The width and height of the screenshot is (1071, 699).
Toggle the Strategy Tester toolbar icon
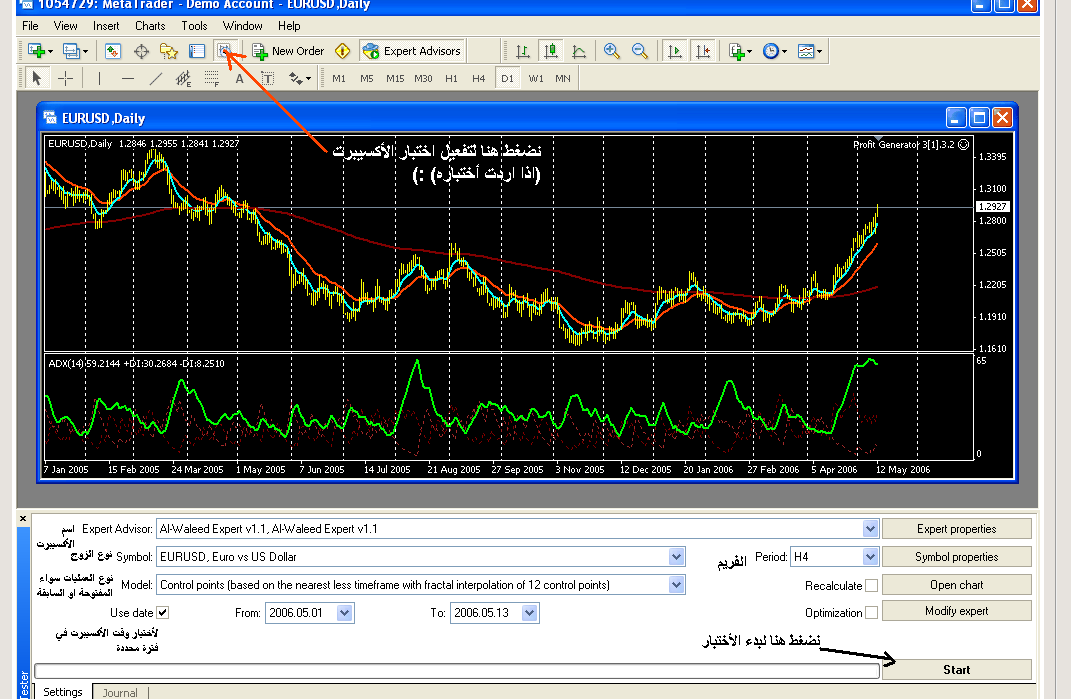click(x=224, y=51)
